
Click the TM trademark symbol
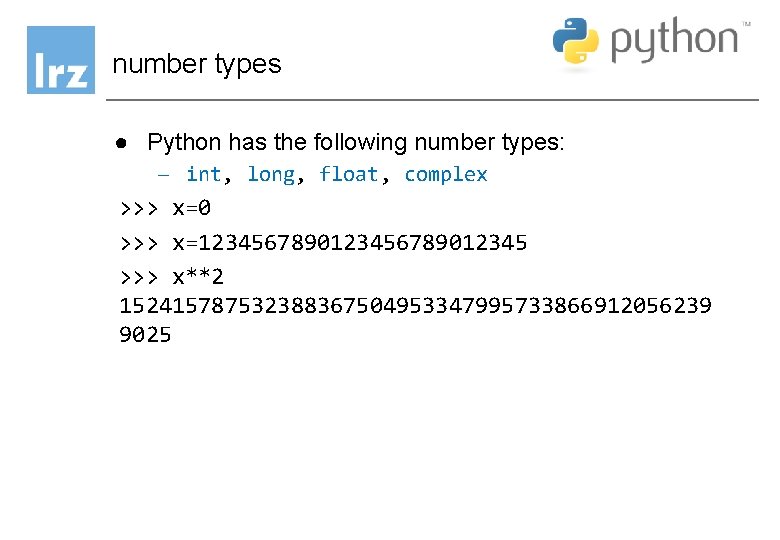click(x=747, y=23)
